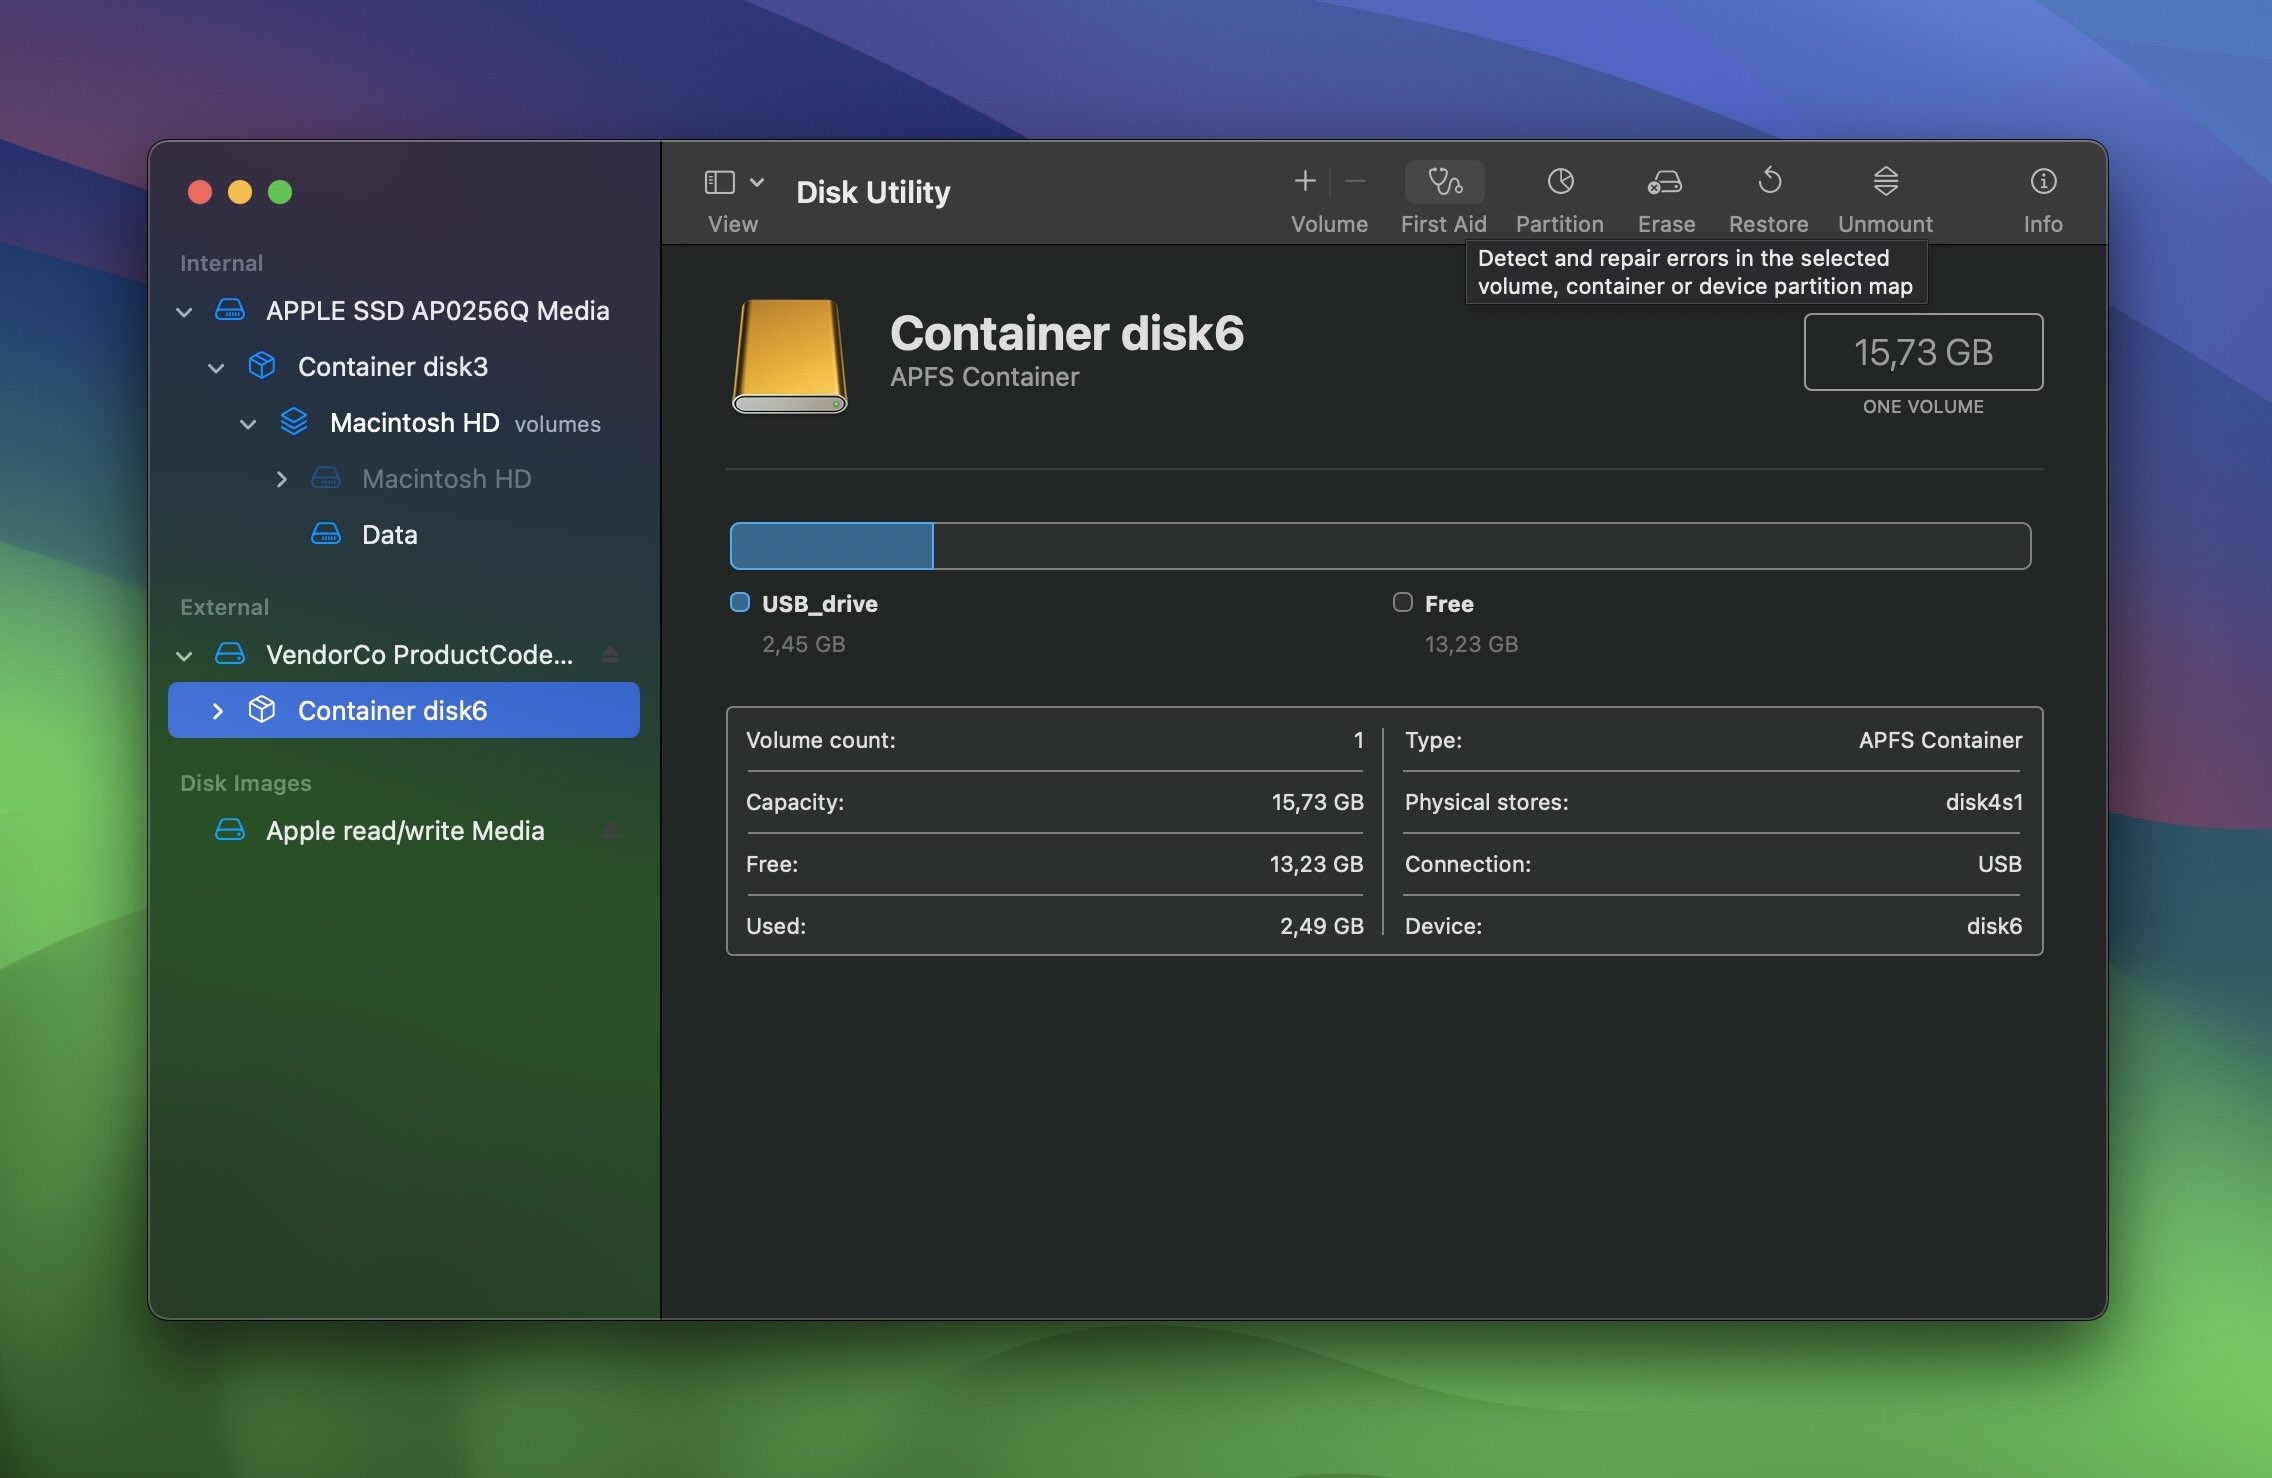Click the yellow minimize window button
The image size is (2272, 1478).
point(240,192)
